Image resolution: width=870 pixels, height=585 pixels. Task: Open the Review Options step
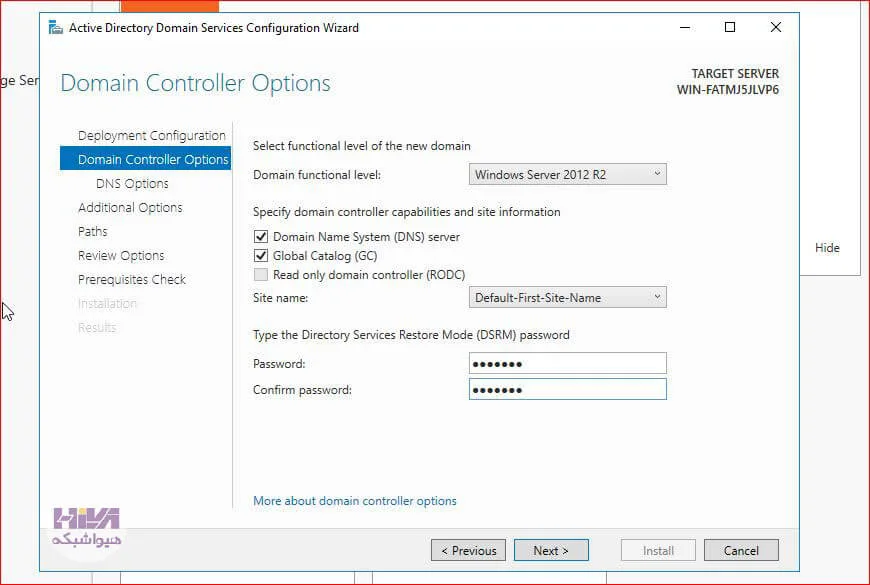tap(121, 255)
